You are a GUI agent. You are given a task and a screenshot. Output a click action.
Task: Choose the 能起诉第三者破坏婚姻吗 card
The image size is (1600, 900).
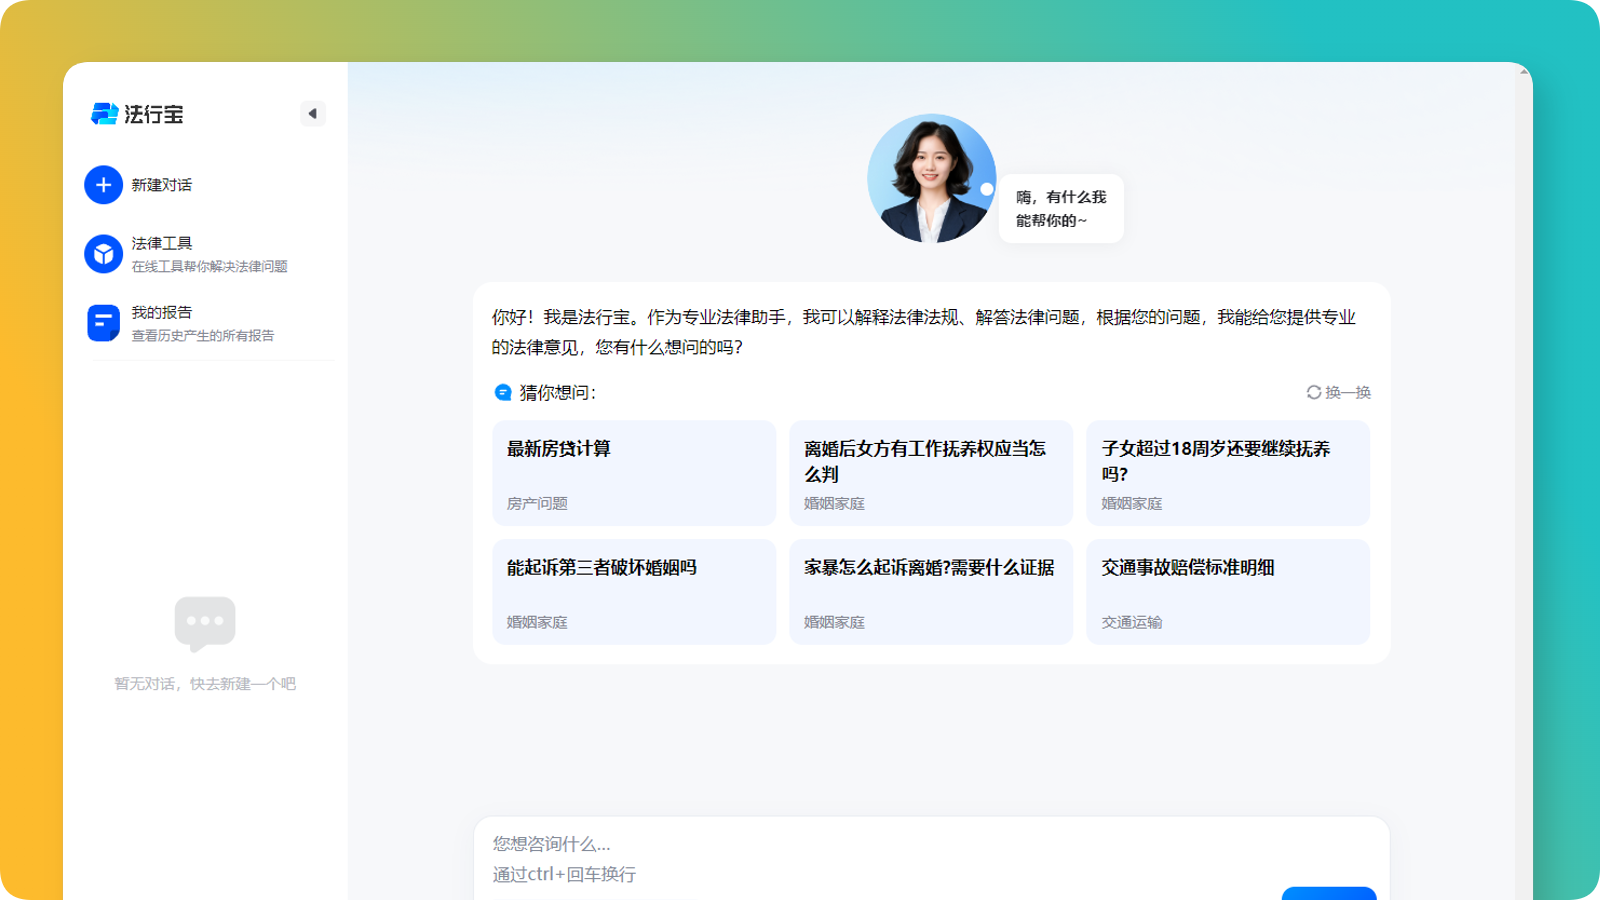pos(634,592)
